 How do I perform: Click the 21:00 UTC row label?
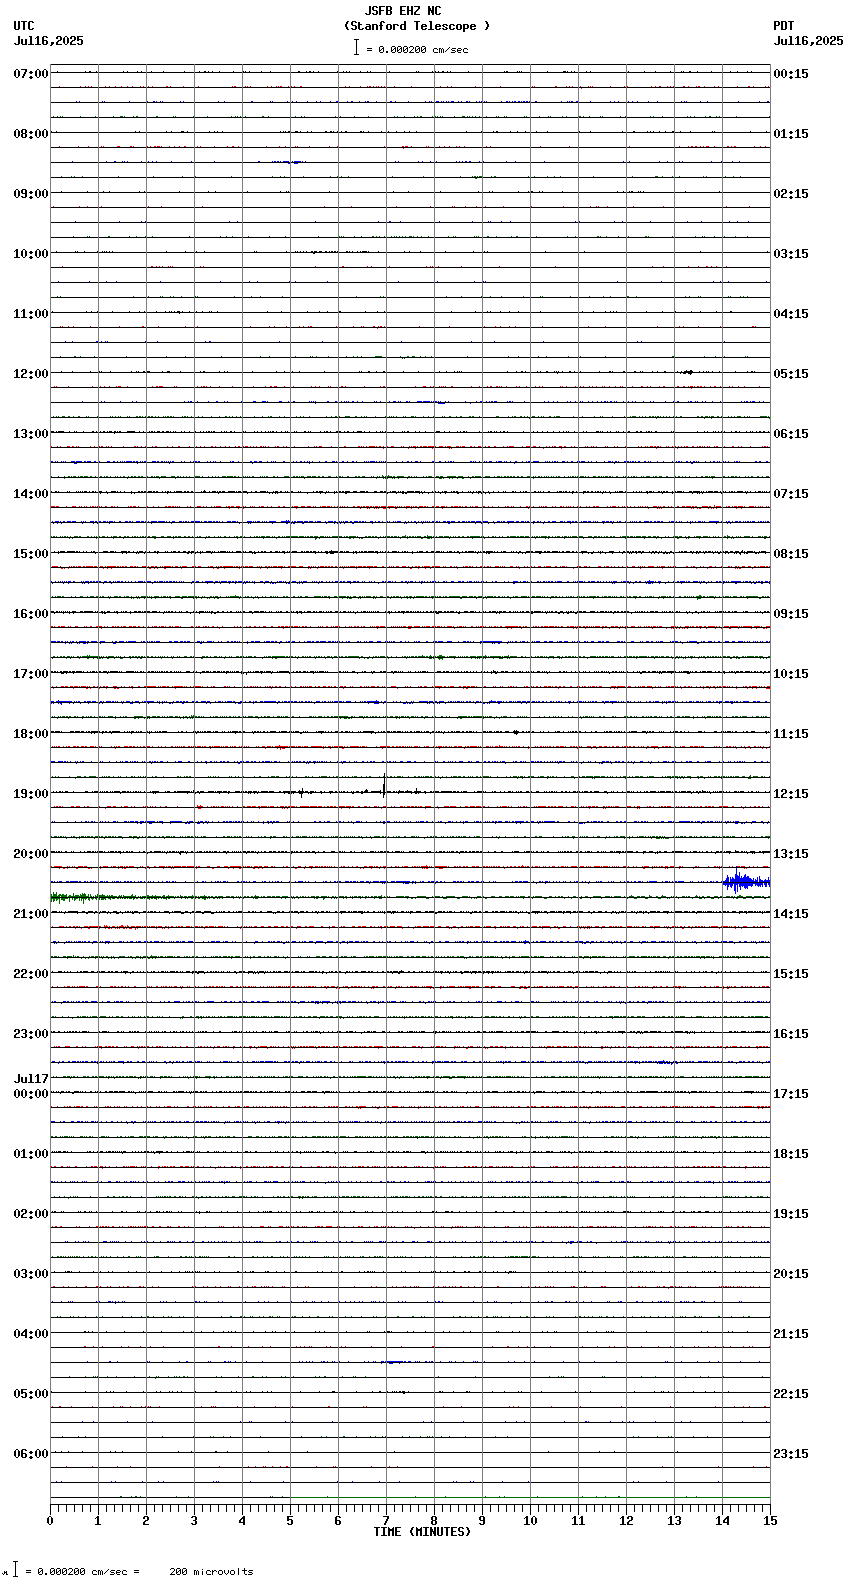click(31, 914)
